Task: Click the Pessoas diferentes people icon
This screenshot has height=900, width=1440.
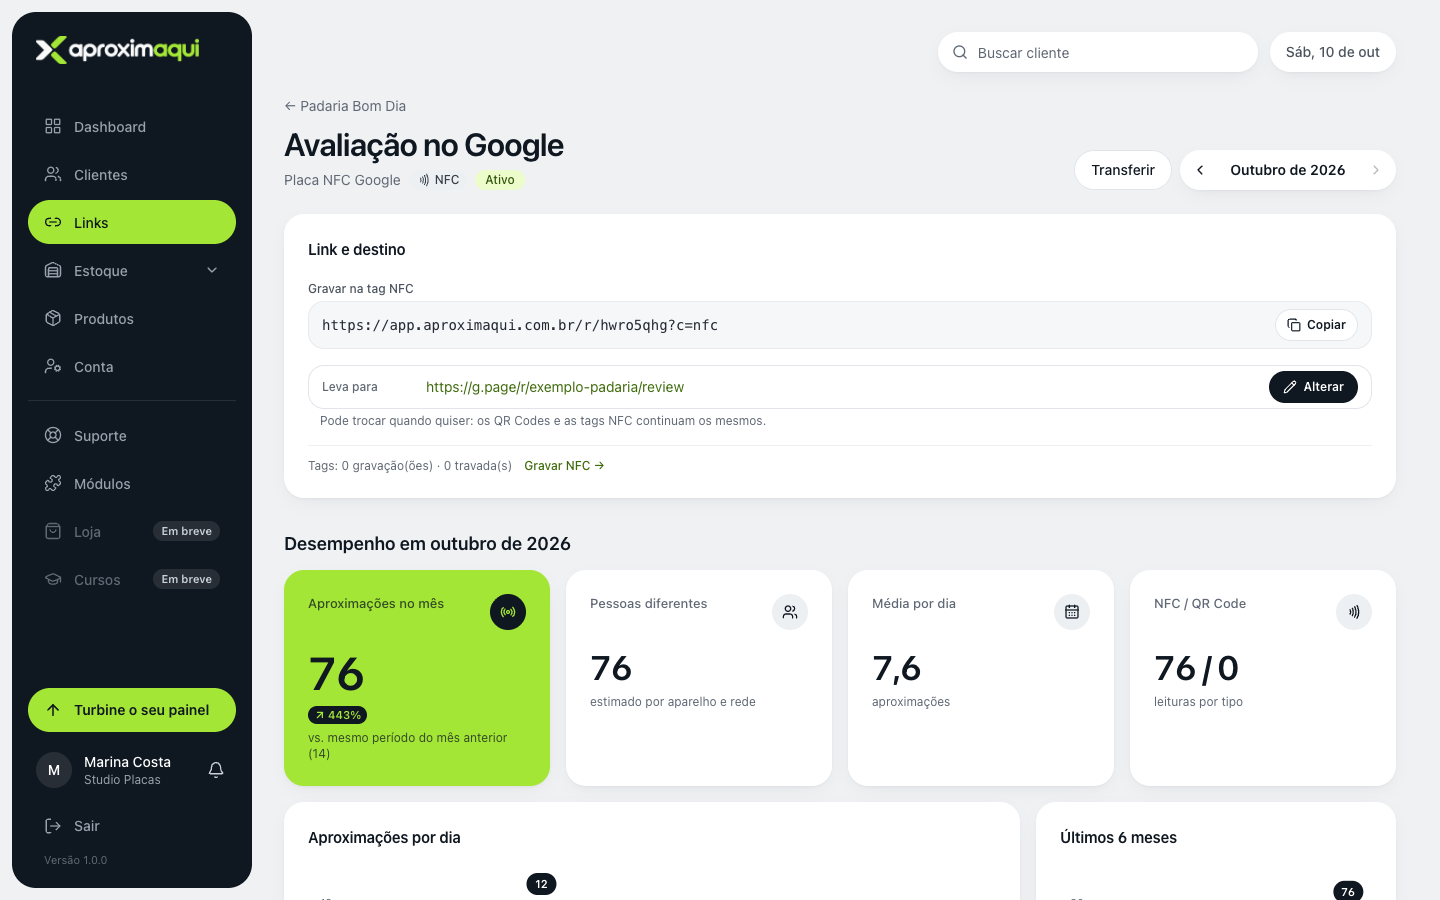Action: (790, 612)
